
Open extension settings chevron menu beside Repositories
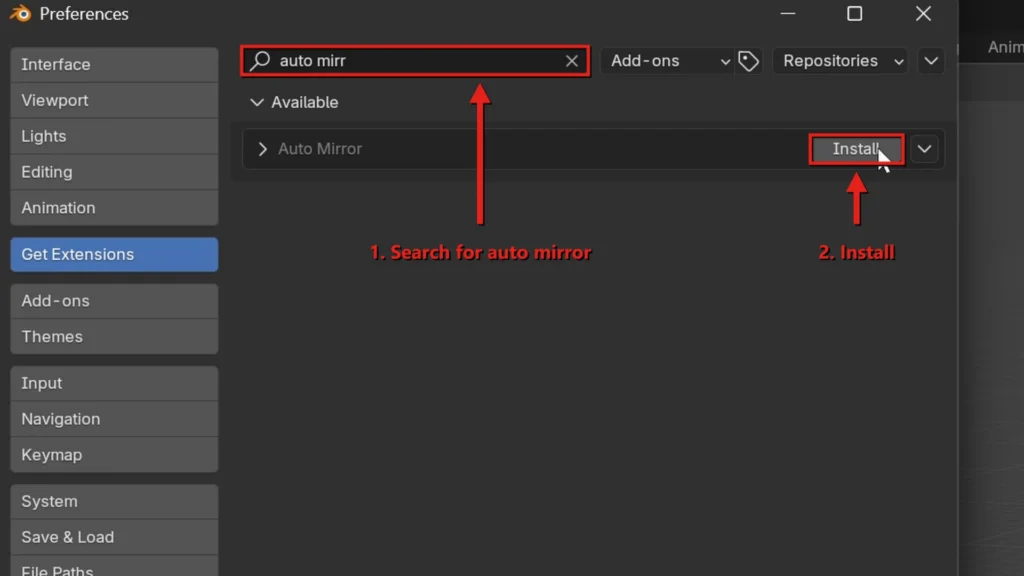pyautogui.click(x=931, y=61)
